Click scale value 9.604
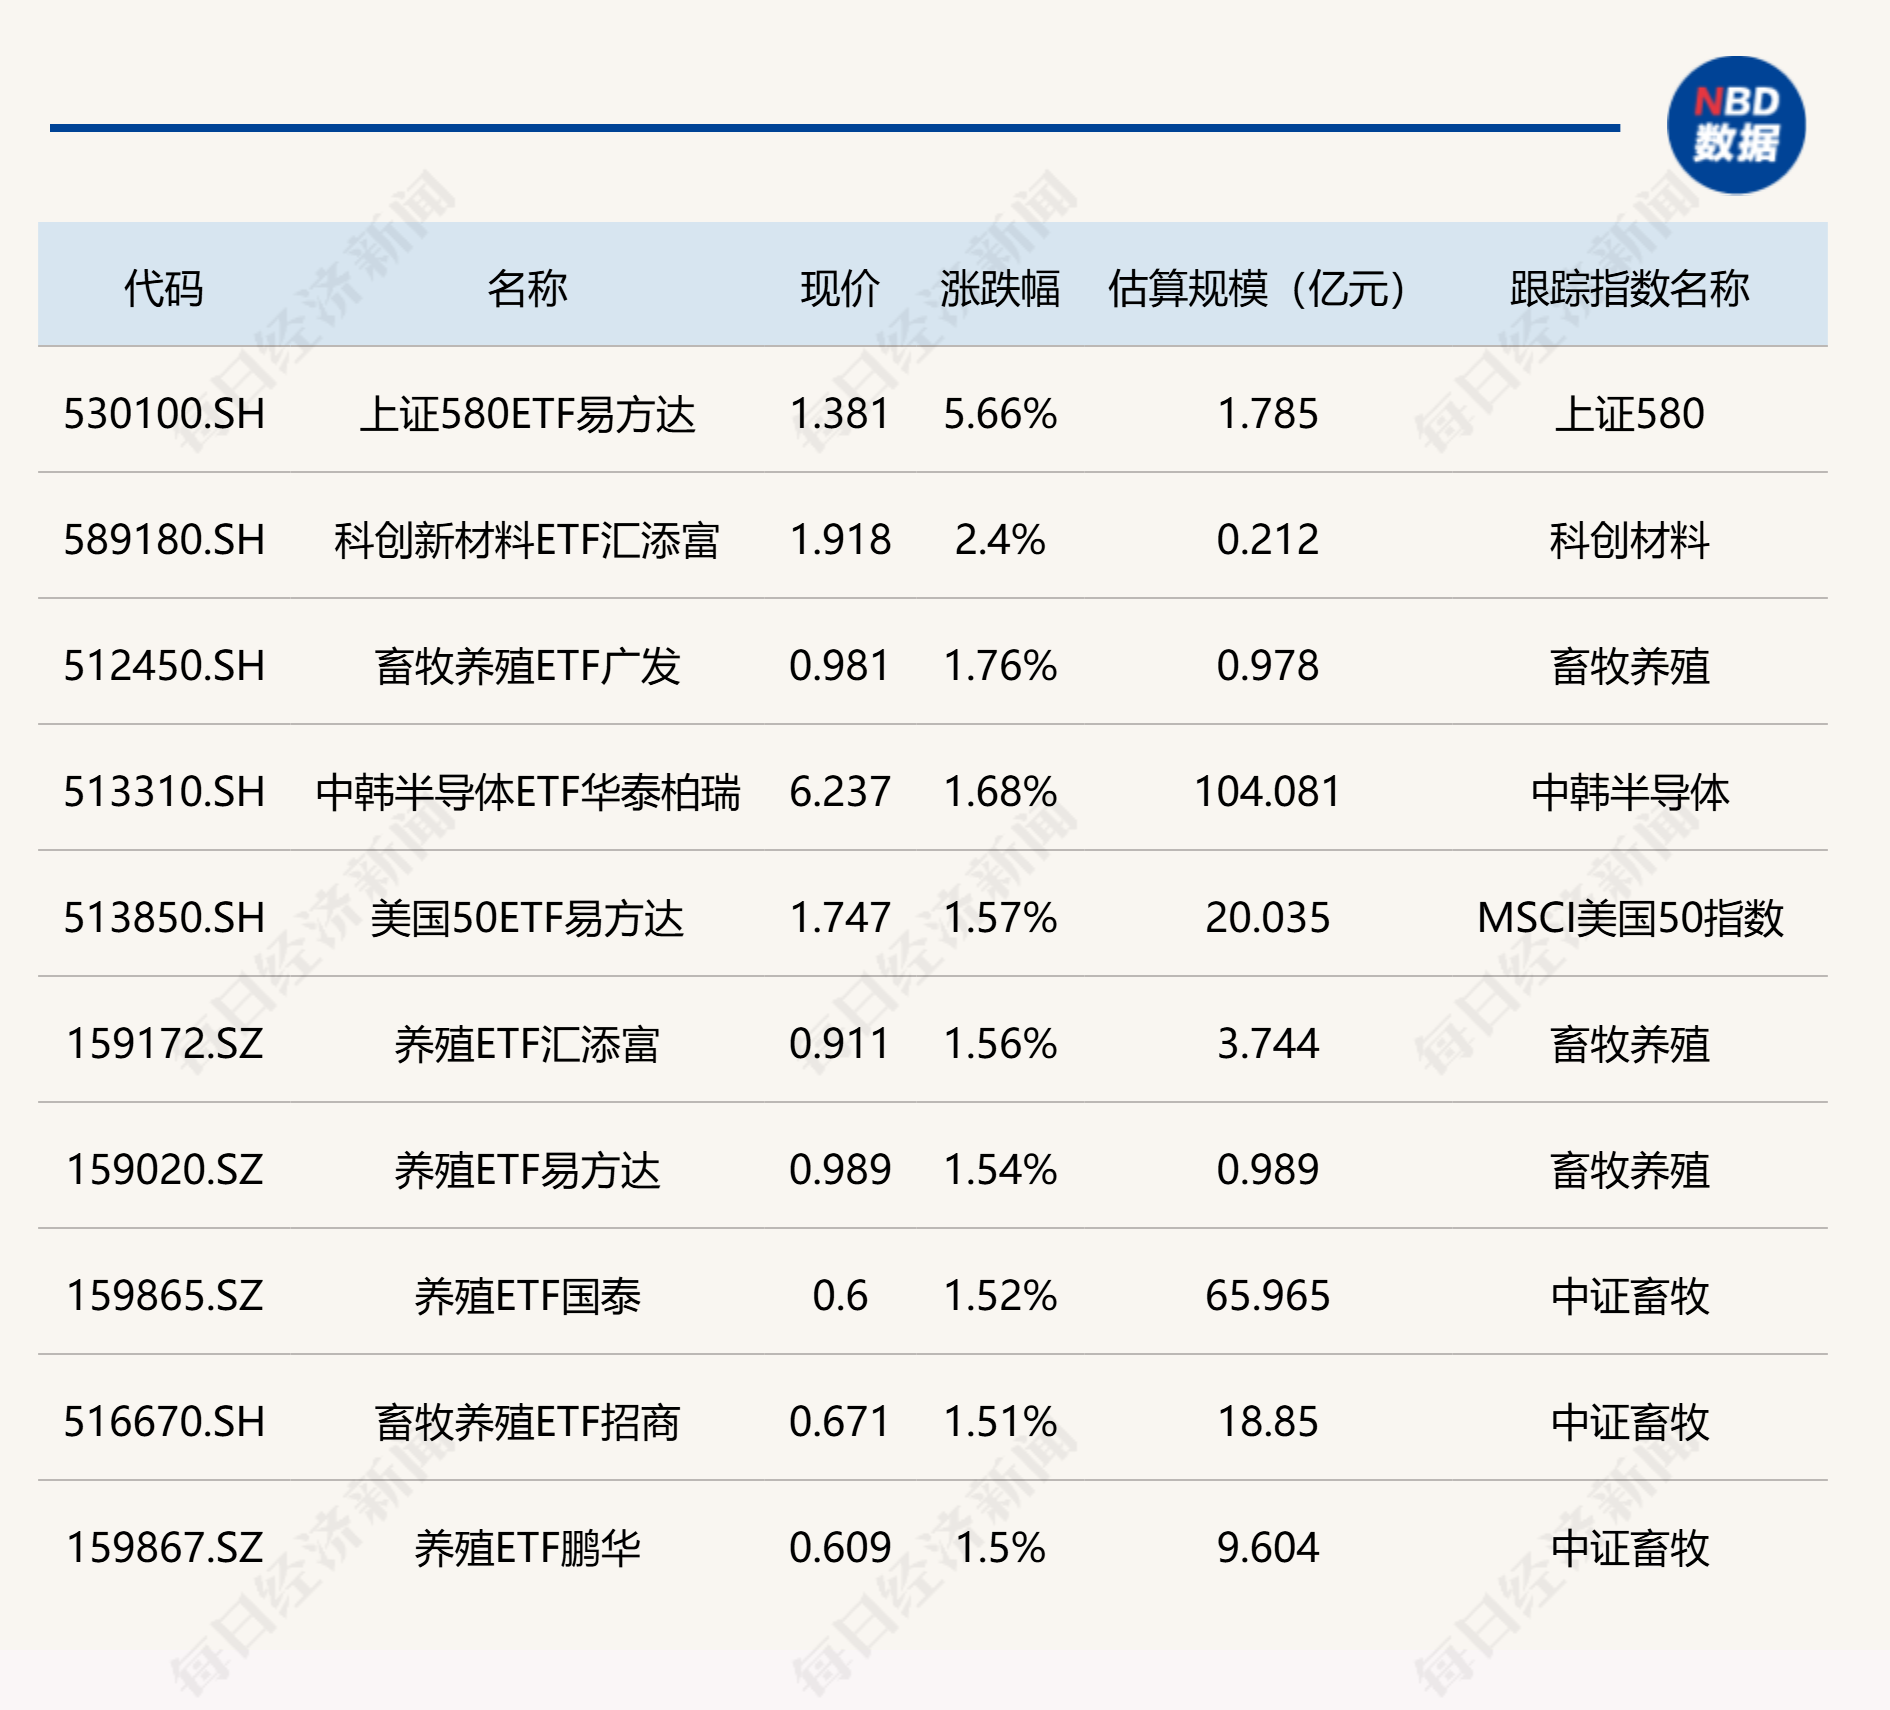This screenshot has width=1890, height=1710. click(1267, 1548)
